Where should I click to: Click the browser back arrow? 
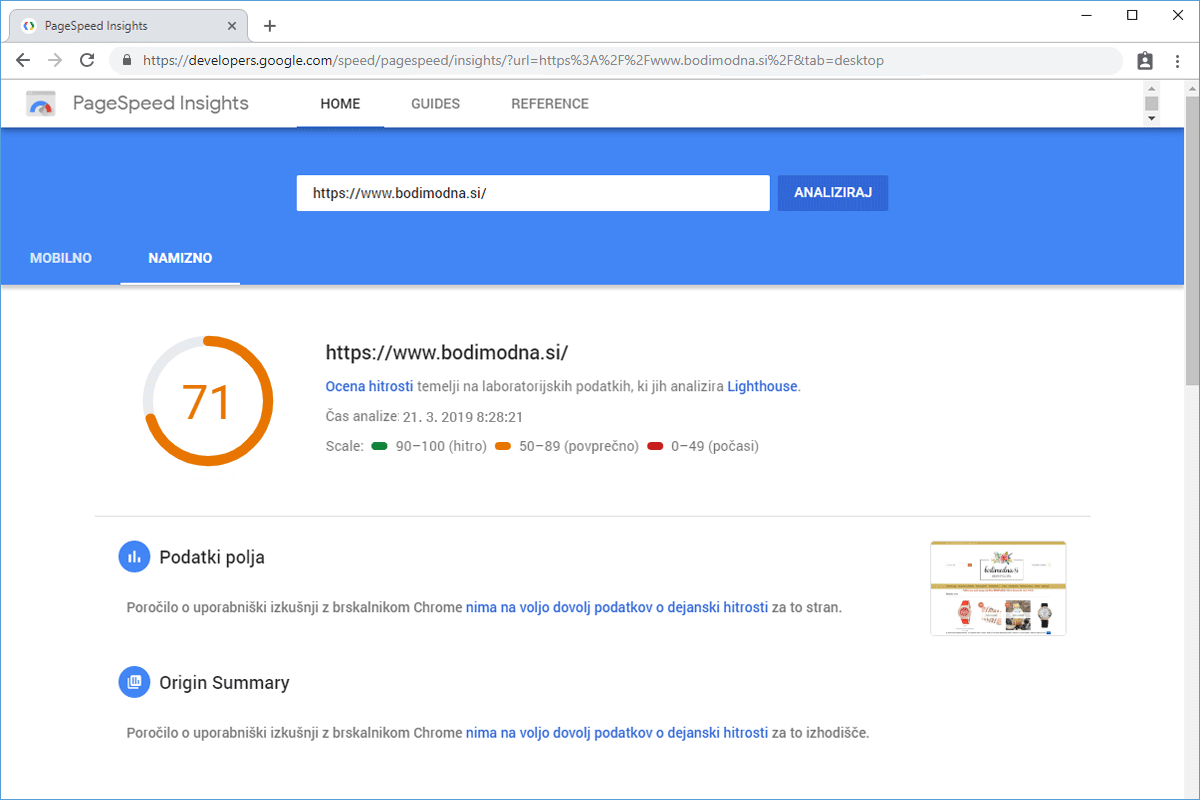coord(24,60)
